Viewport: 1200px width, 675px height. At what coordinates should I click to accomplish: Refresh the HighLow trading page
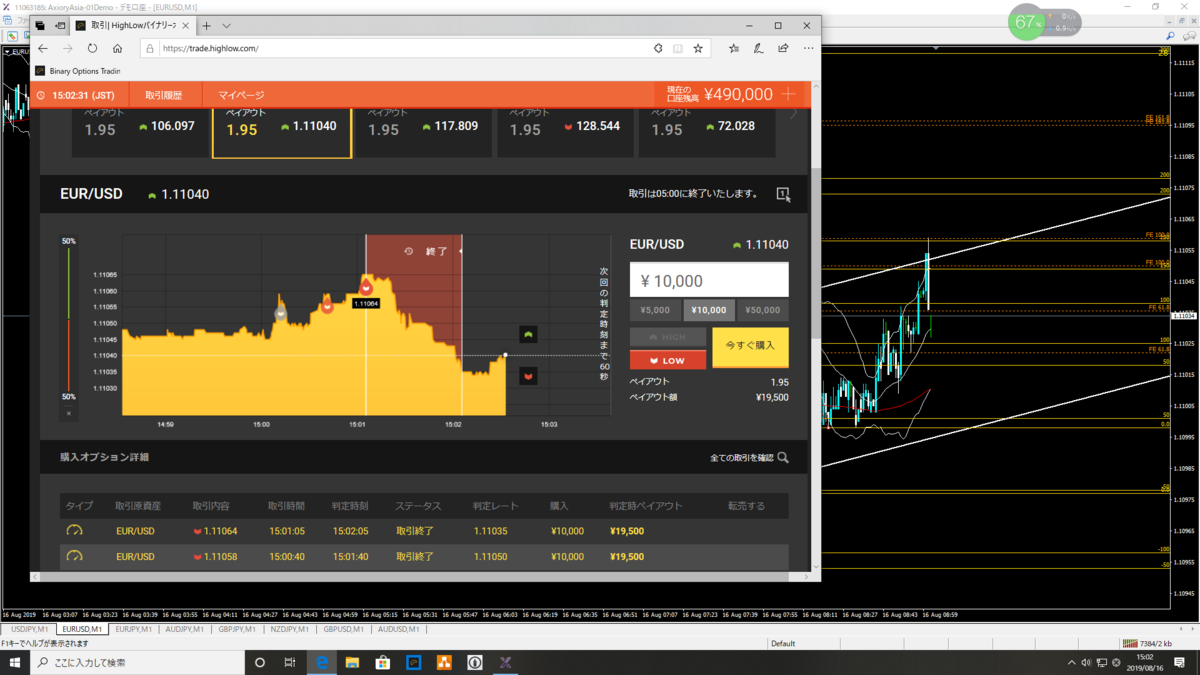(92, 48)
